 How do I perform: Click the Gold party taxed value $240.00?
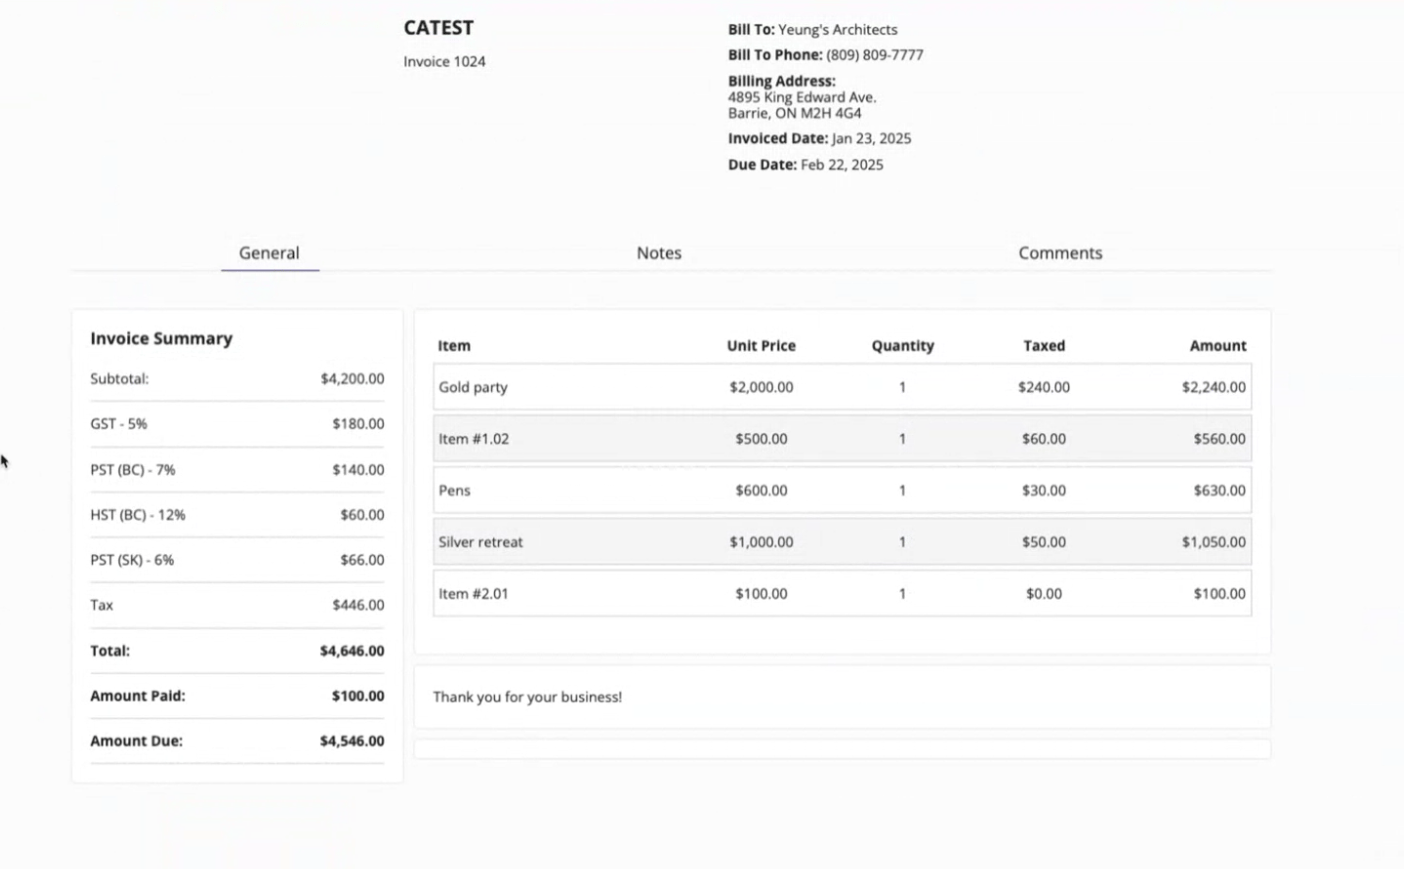pyautogui.click(x=1044, y=387)
